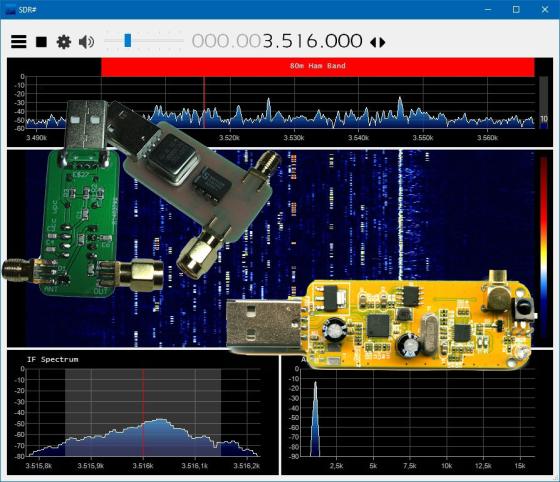Click the audio spectrum tone peak
Screen dimensions: 560x482
(315, 418)
